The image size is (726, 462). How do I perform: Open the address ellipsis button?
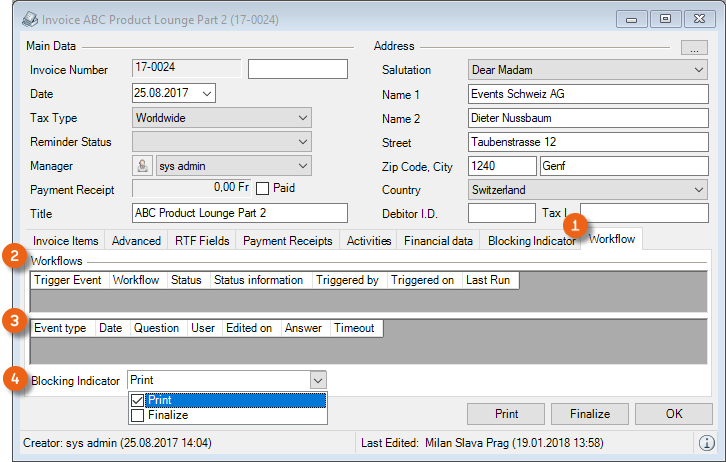point(693,47)
